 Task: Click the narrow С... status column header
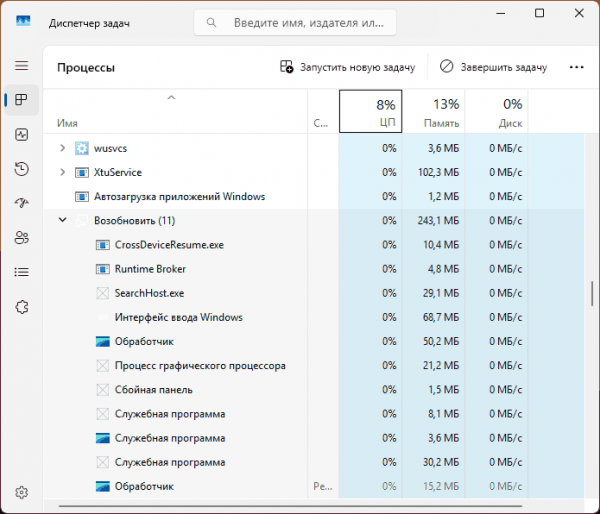tap(323, 111)
